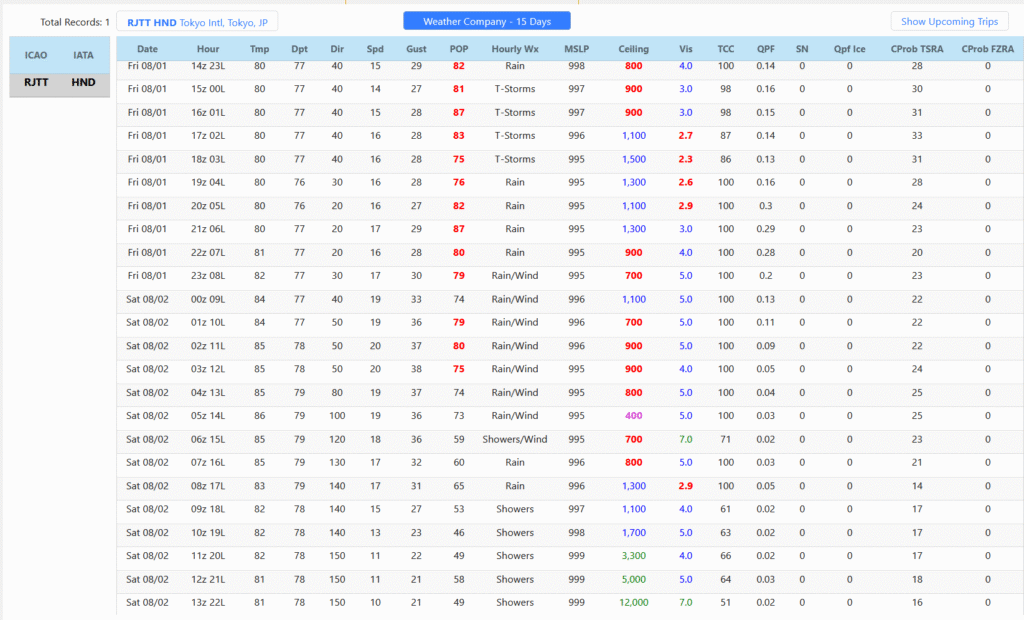Click the Ceiling column header
This screenshot has width=1024, height=620.
tap(633, 49)
